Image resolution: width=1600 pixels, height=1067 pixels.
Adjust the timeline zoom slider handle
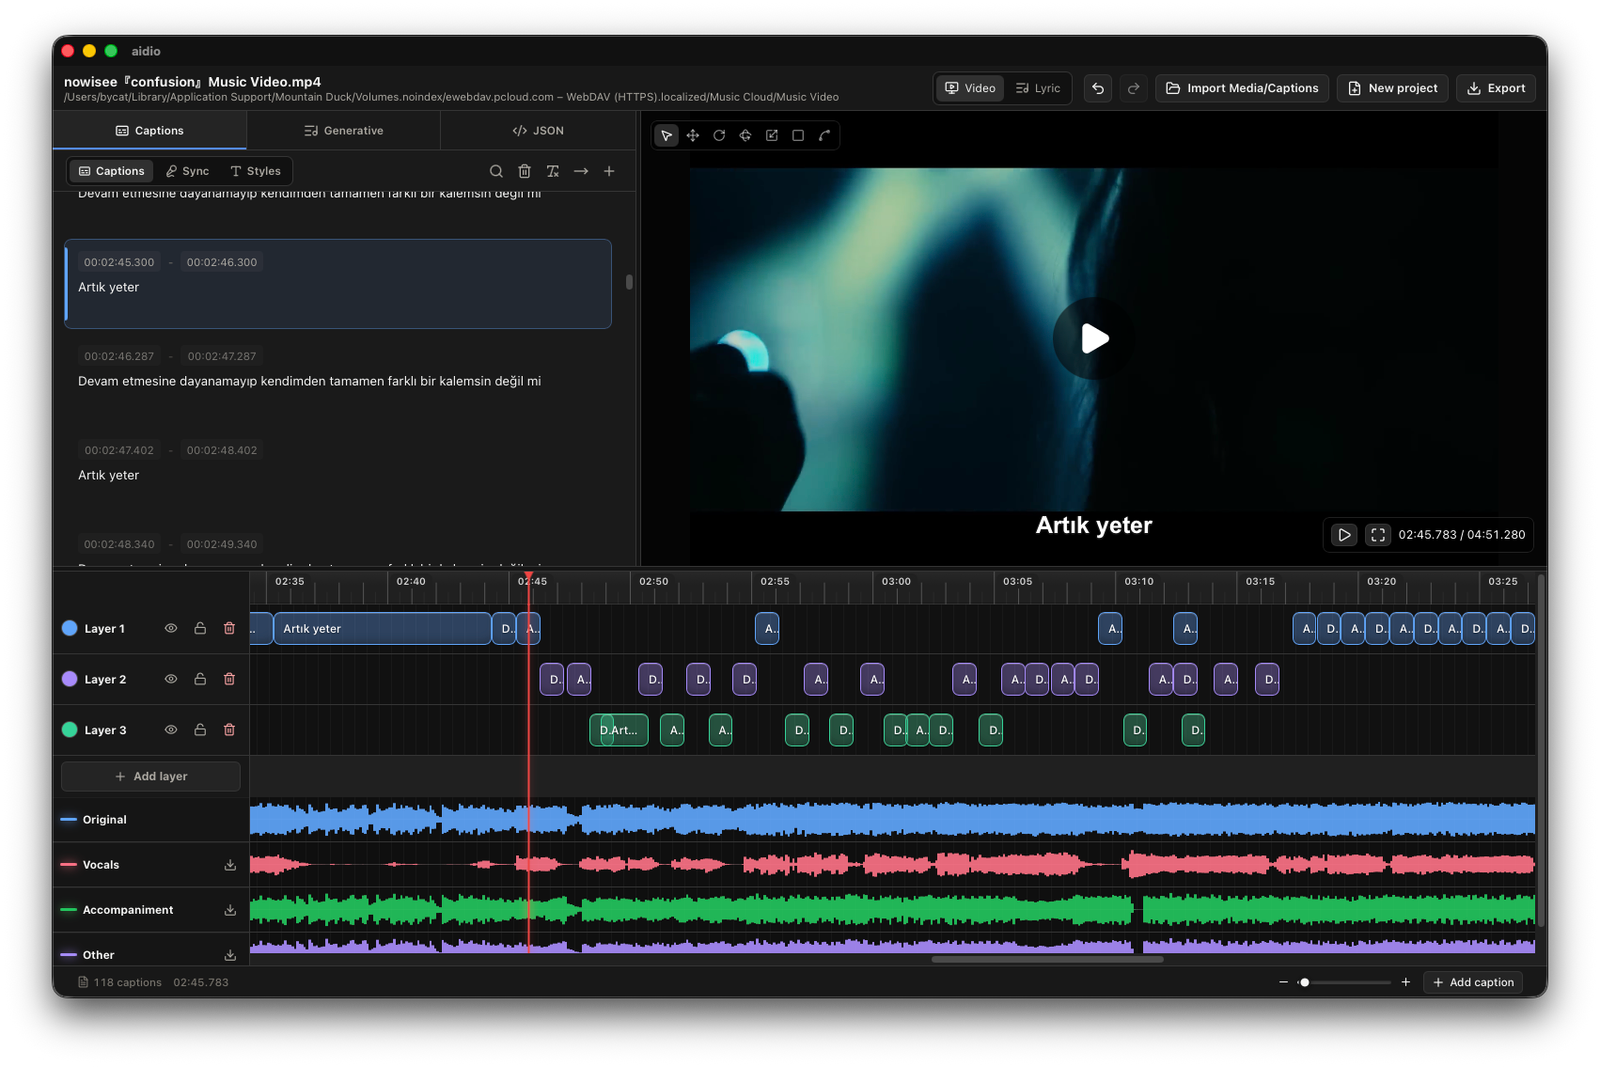click(1304, 982)
